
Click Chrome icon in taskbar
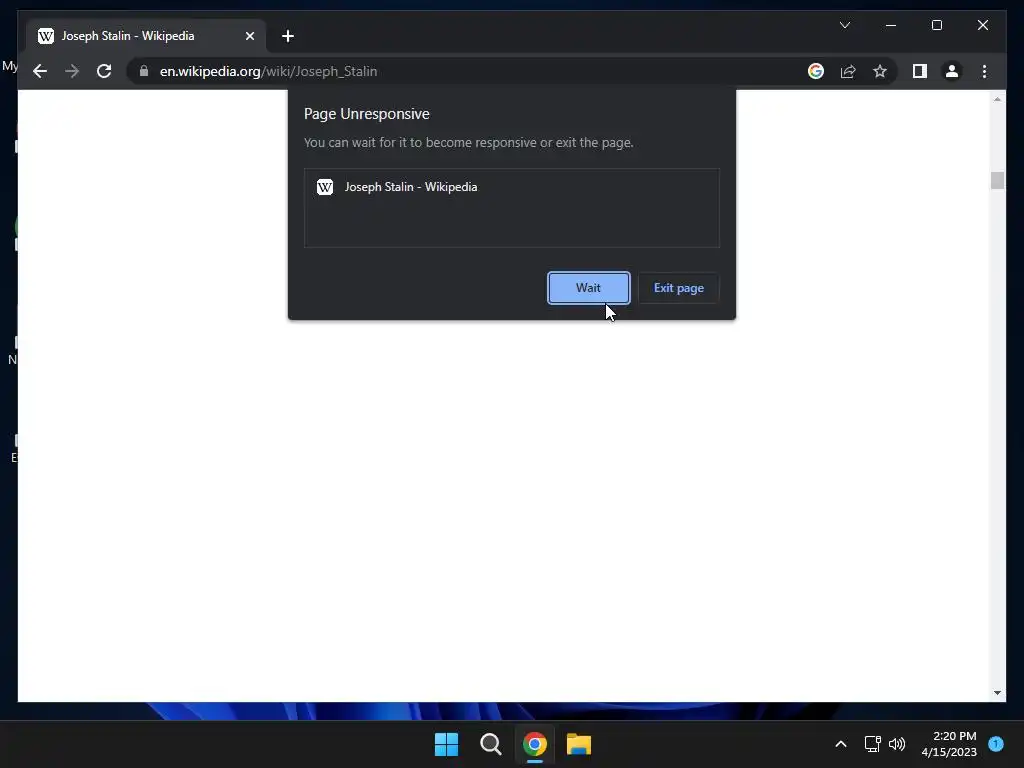(x=534, y=744)
